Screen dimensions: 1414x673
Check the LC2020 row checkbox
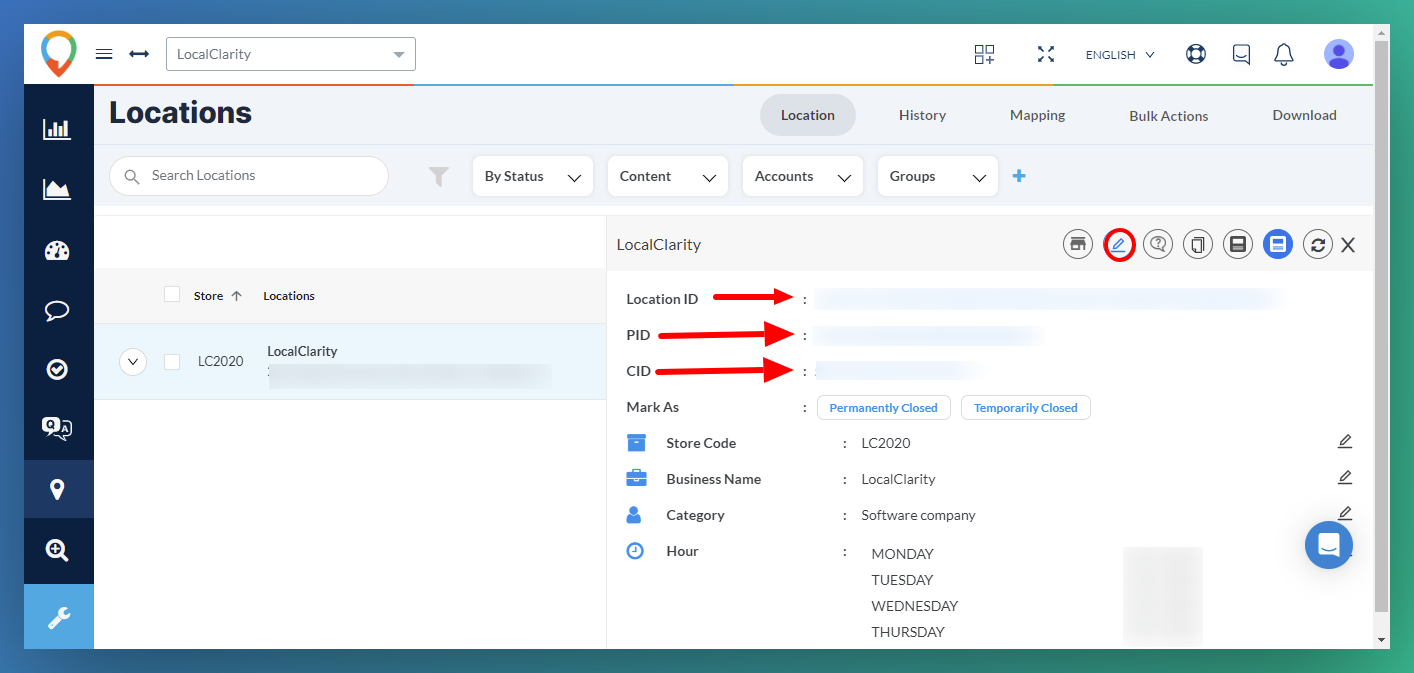[172, 361]
